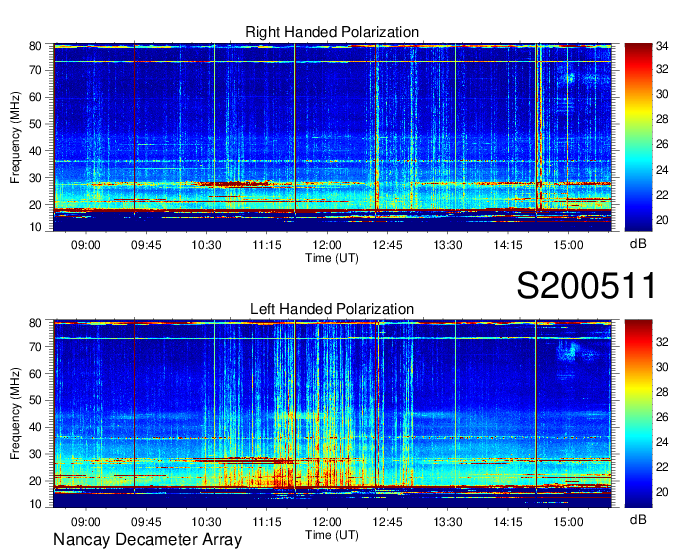Click the "22" dB tick on Left Handed colorbar
Screen dimensions: 680x552
[x=662, y=467]
